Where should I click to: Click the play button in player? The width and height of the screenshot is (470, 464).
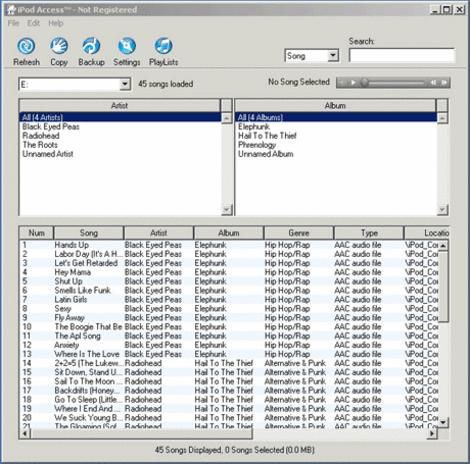coord(353,82)
